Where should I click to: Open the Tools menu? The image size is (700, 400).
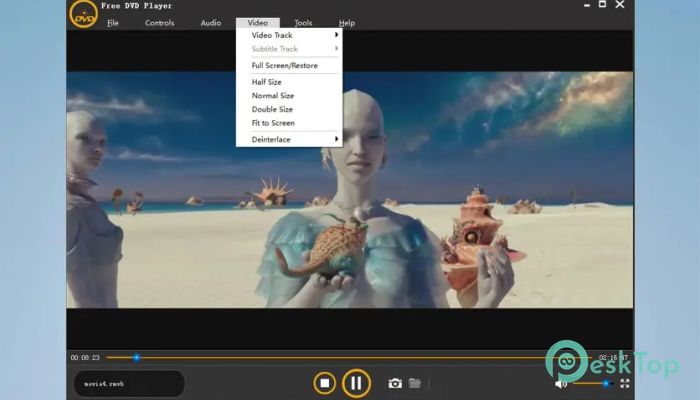tap(303, 23)
